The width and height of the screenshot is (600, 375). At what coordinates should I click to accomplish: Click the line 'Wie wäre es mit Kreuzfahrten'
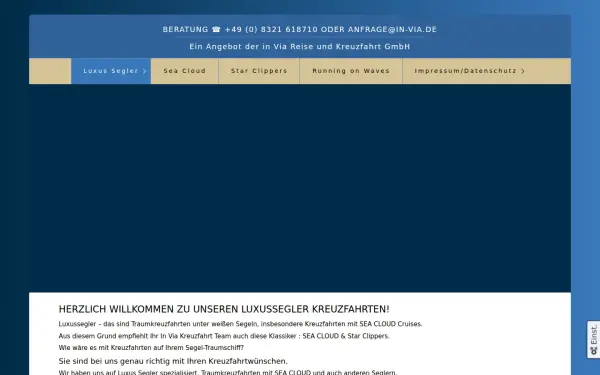[151, 348]
